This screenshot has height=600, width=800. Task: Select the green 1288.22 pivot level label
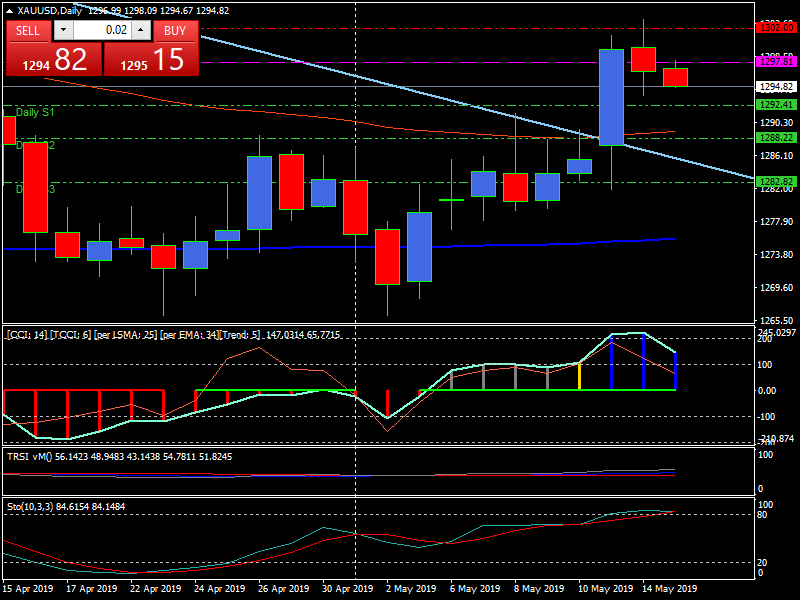click(776, 138)
